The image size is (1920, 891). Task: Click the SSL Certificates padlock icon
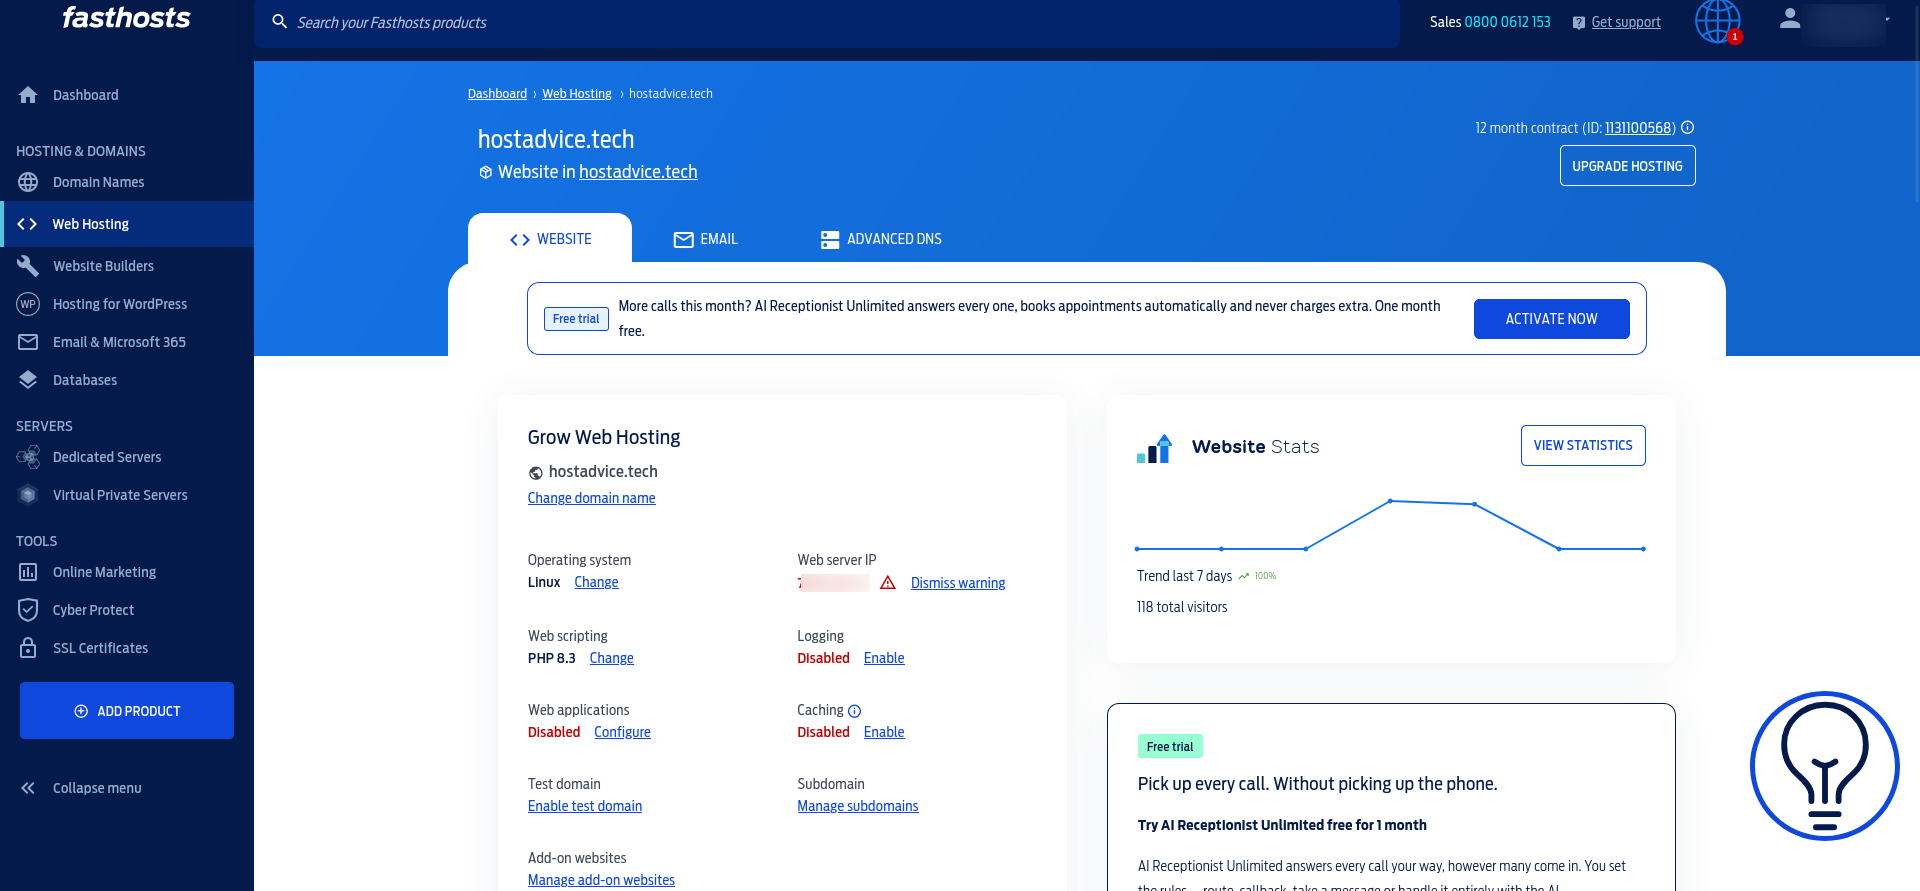click(x=28, y=648)
